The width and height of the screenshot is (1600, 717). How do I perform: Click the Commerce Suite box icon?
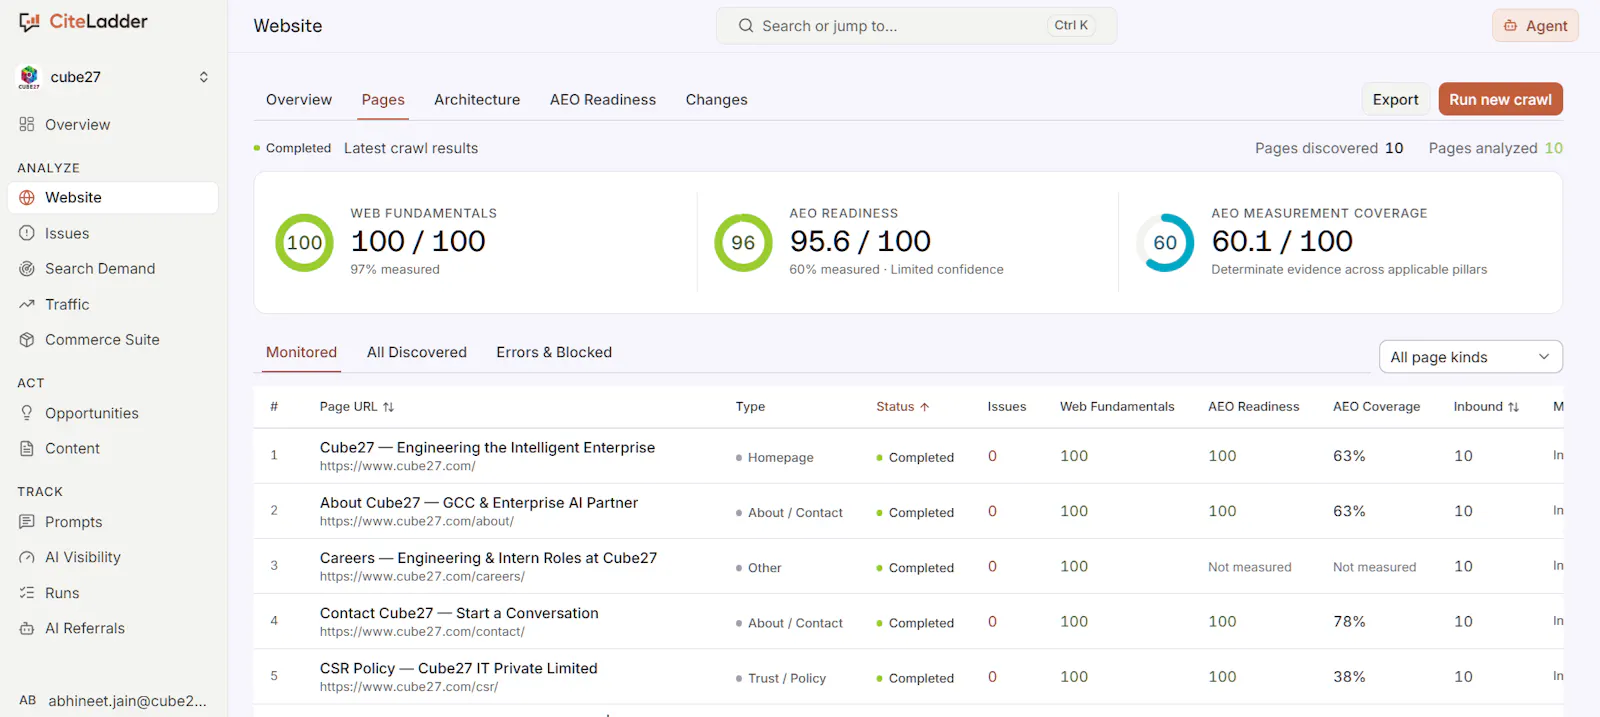[27, 340]
